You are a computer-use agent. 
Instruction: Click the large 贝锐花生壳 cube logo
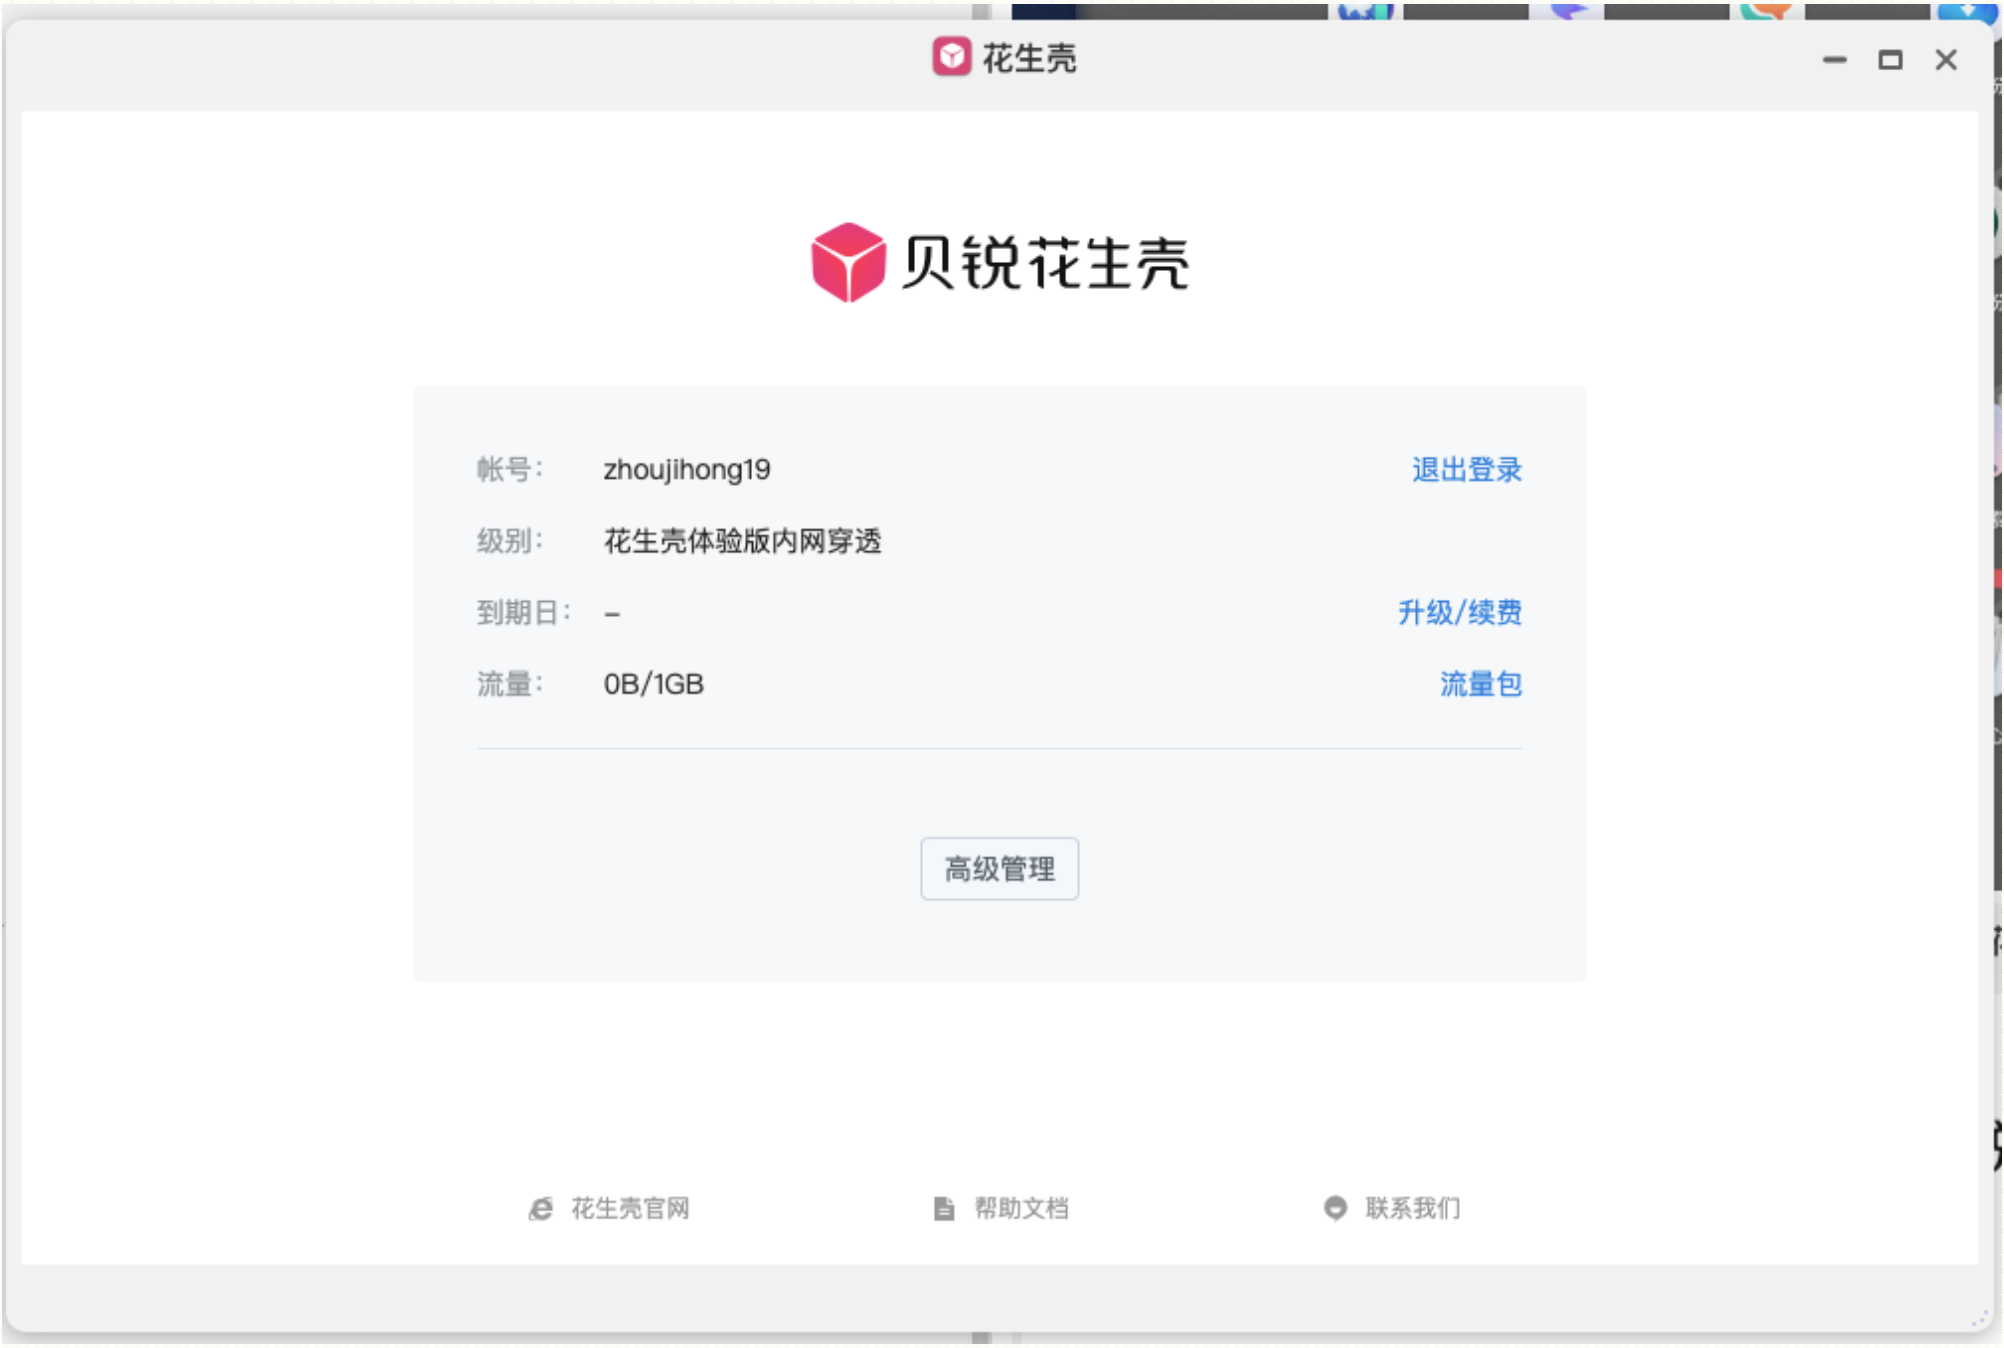pyautogui.click(x=848, y=262)
